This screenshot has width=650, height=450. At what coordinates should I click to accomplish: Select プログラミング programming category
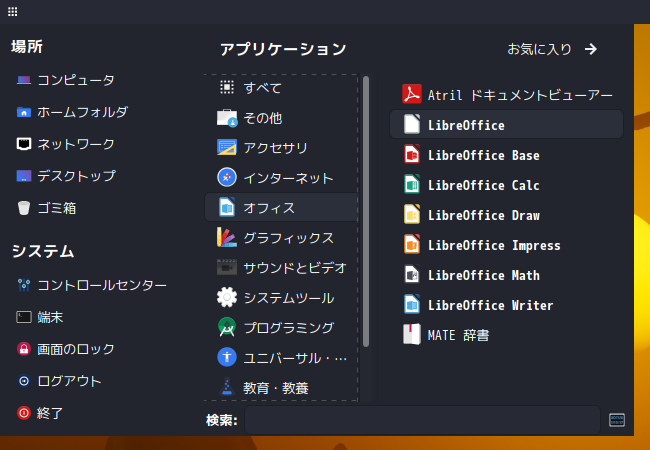281,327
